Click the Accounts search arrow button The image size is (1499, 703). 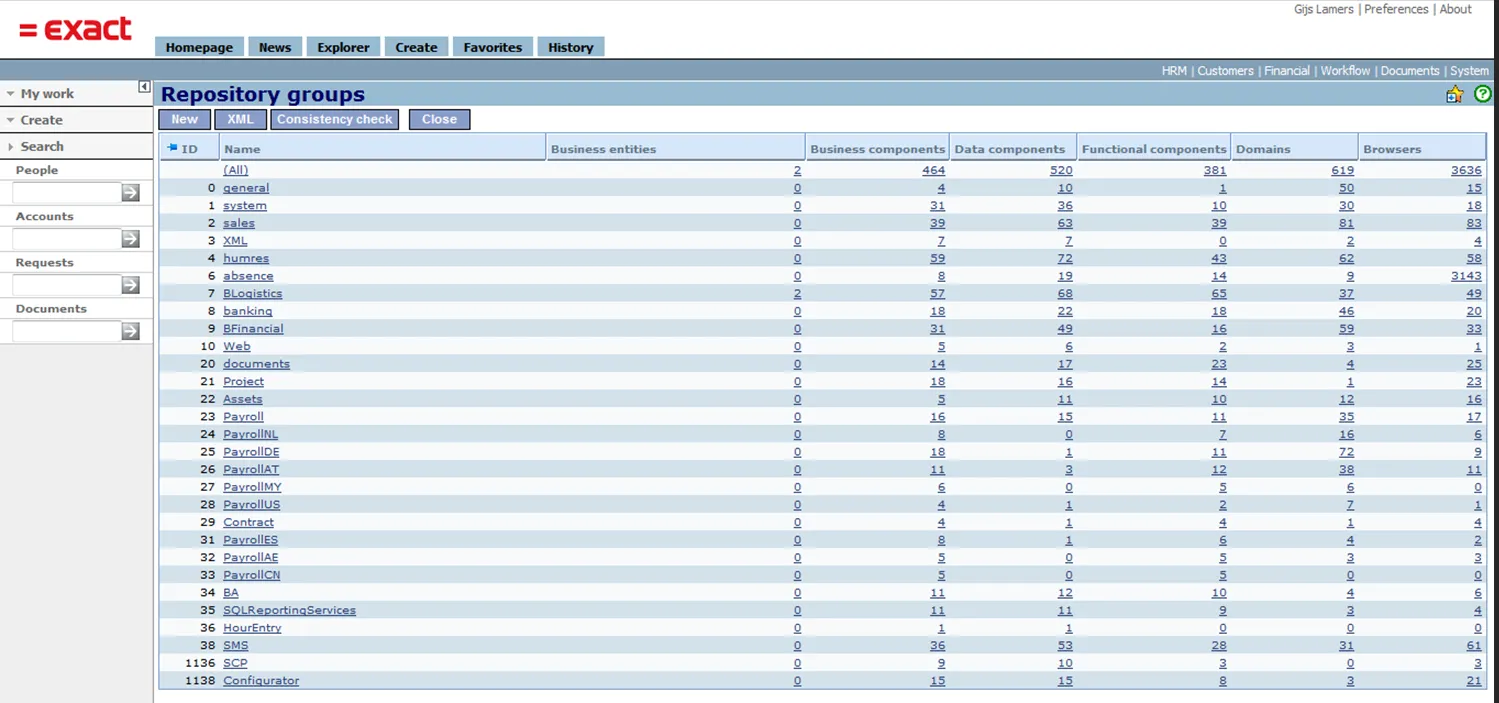(130, 239)
